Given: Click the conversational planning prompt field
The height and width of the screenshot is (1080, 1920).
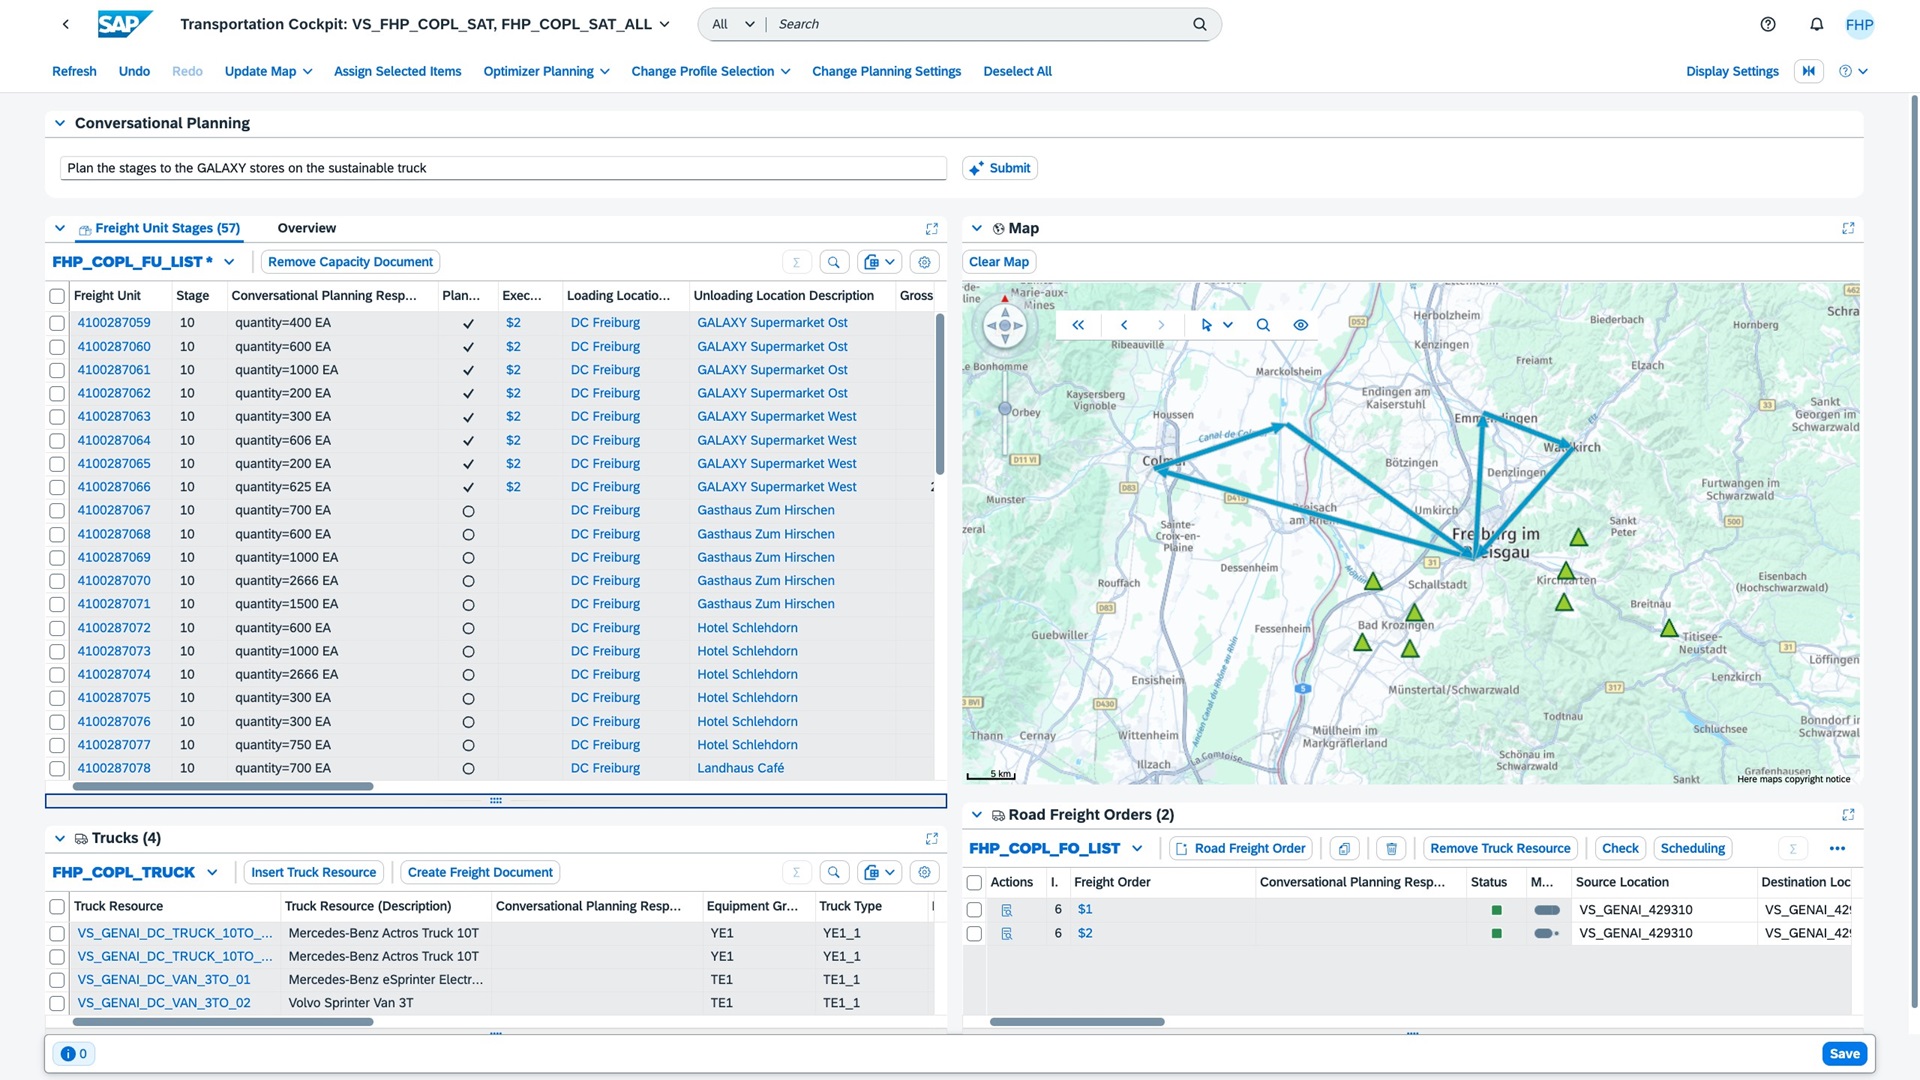Looking at the screenshot, I should pos(503,168).
